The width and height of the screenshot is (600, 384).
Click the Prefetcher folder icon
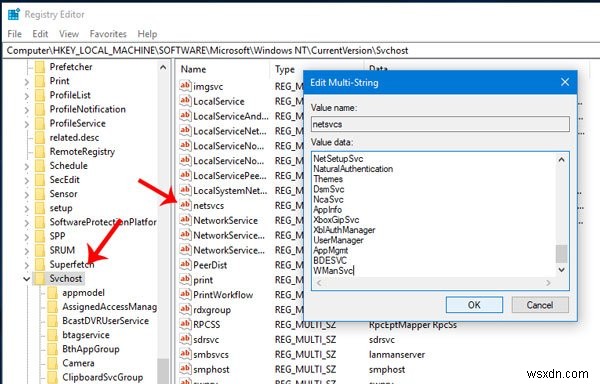point(40,67)
